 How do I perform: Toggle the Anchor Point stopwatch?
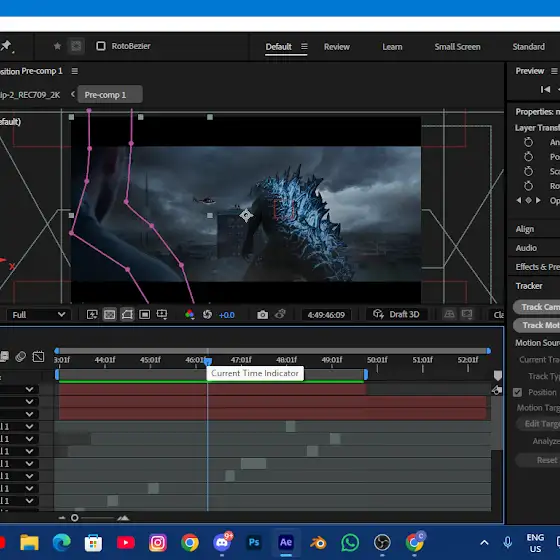[x=528, y=142]
